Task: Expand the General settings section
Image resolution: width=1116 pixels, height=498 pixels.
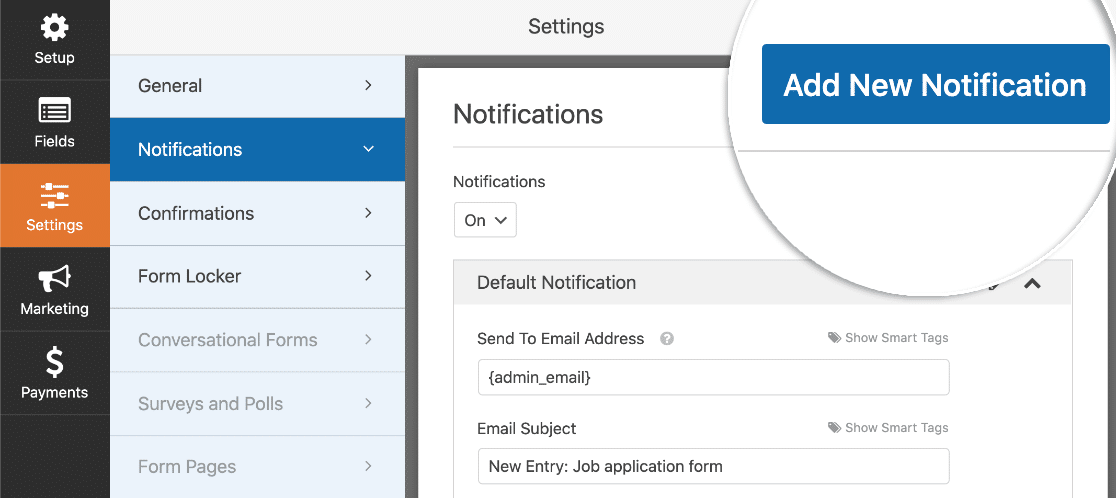Action: coord(258,86)
